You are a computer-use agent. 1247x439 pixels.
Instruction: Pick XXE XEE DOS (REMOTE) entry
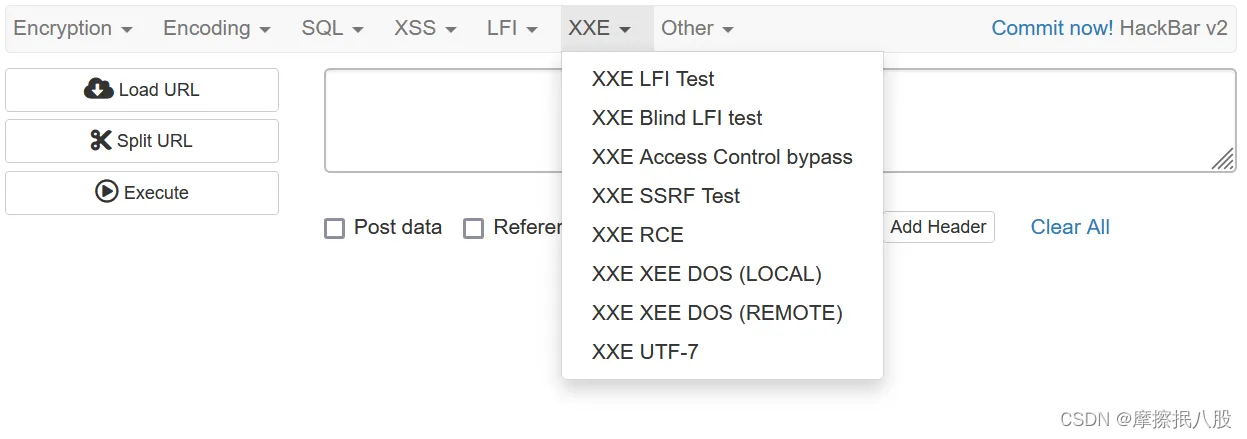point(717,313)
